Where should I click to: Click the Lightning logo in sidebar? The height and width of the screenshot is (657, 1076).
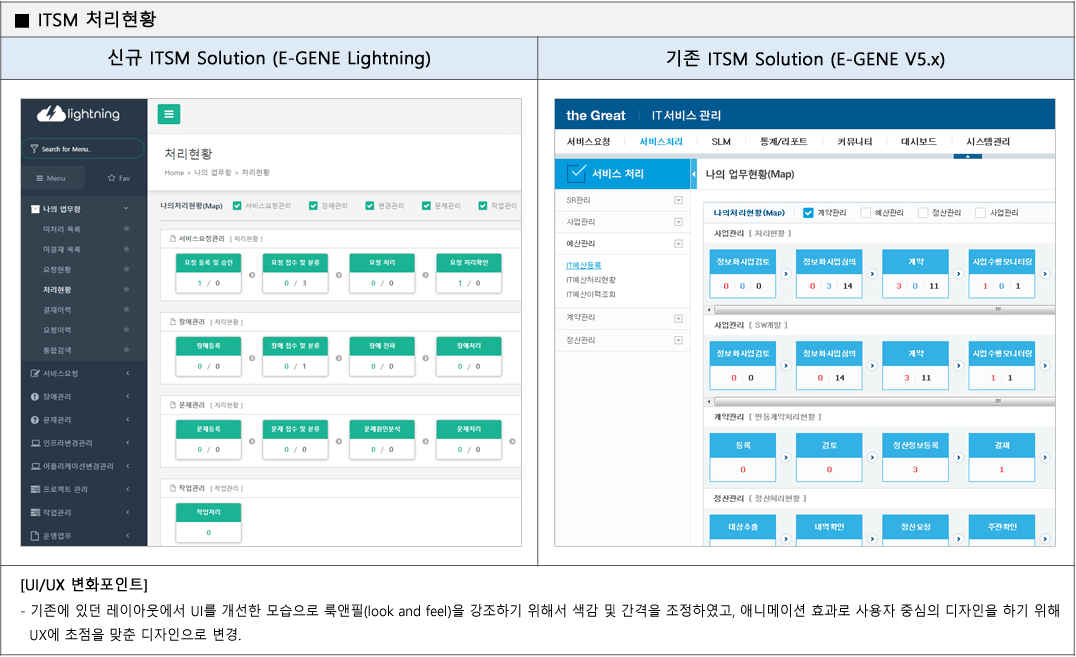(x=78, y=114)
